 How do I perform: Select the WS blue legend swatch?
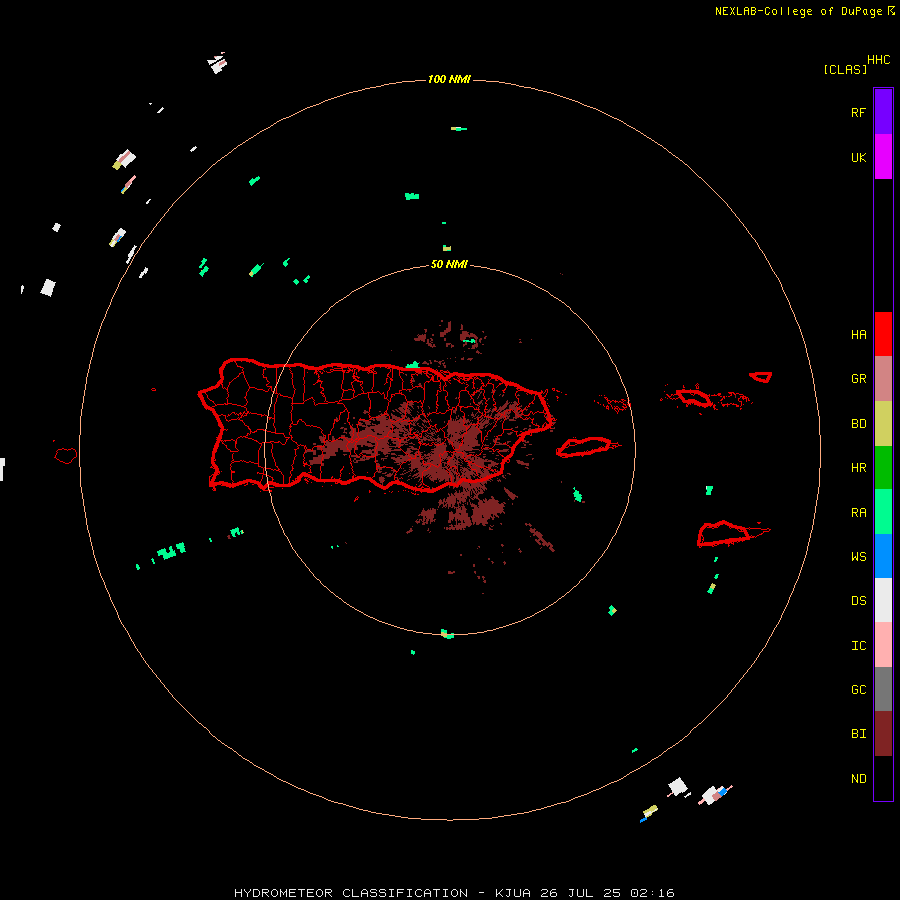[883, 556]
